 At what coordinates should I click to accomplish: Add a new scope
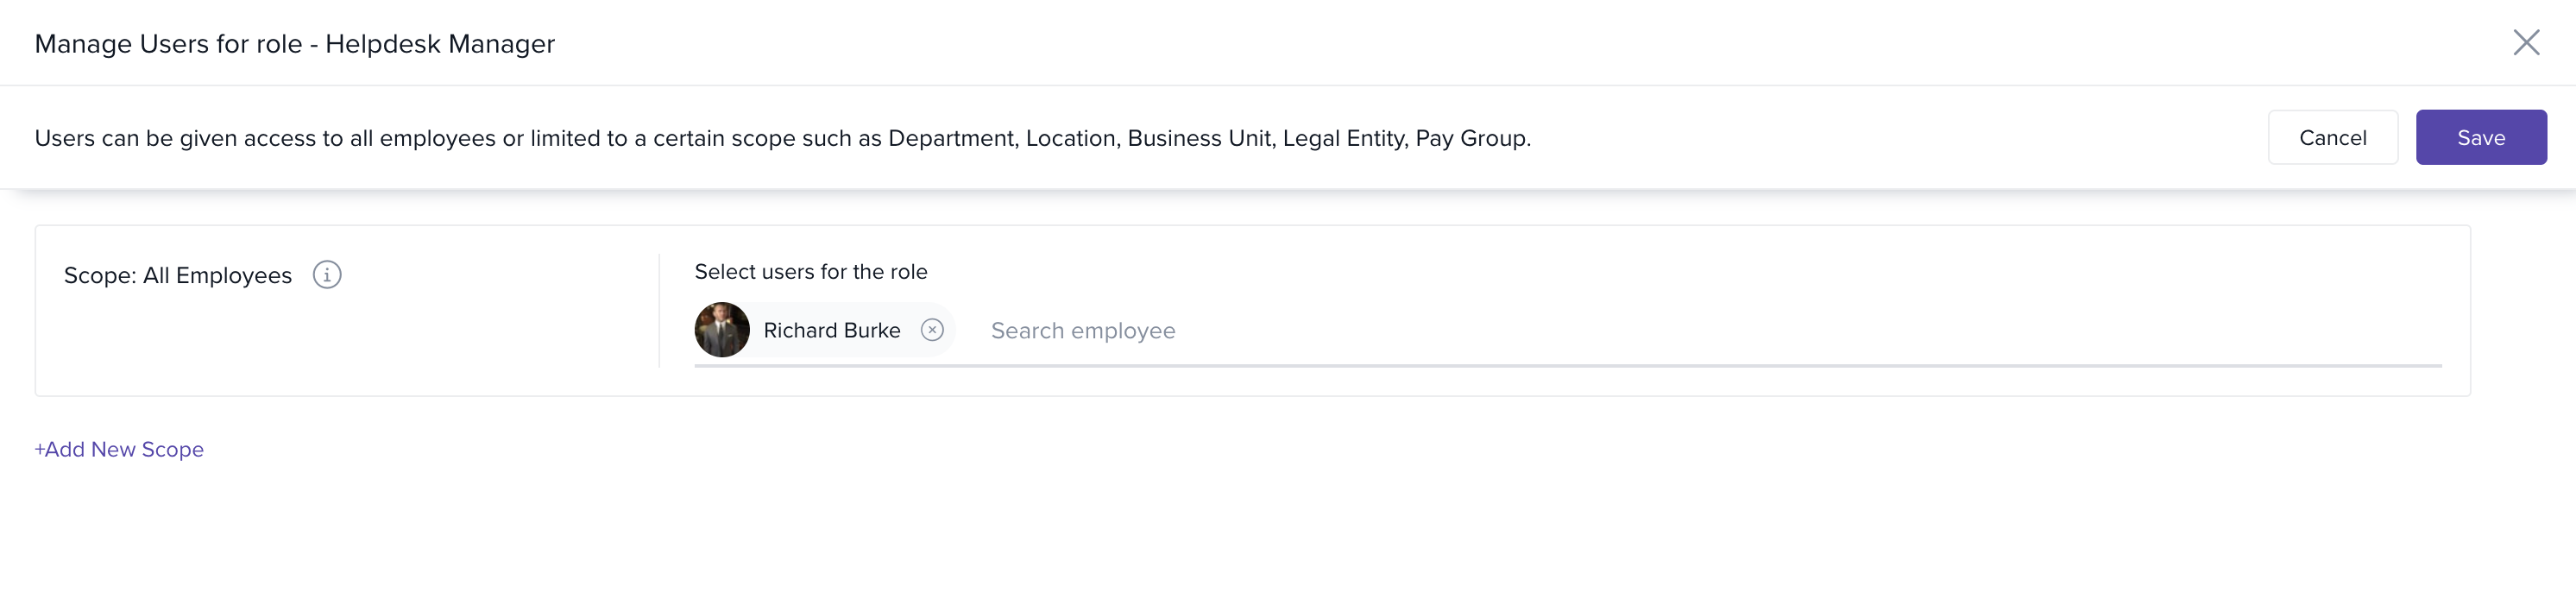coord(119,450)
